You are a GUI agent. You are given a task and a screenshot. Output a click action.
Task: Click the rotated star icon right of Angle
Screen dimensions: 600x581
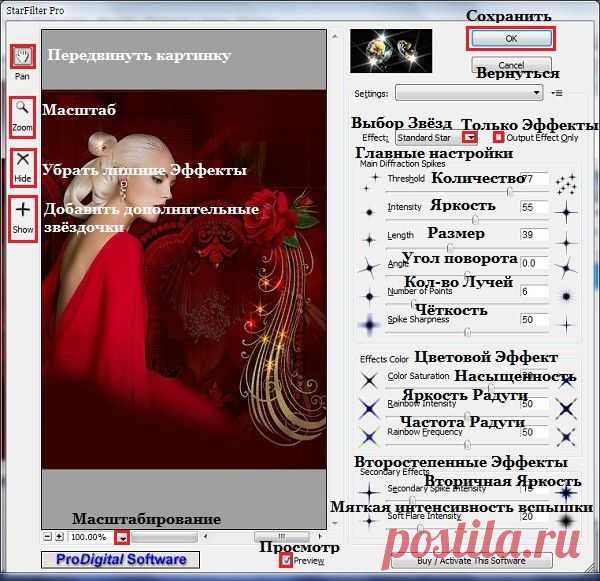tap(566, 268)
